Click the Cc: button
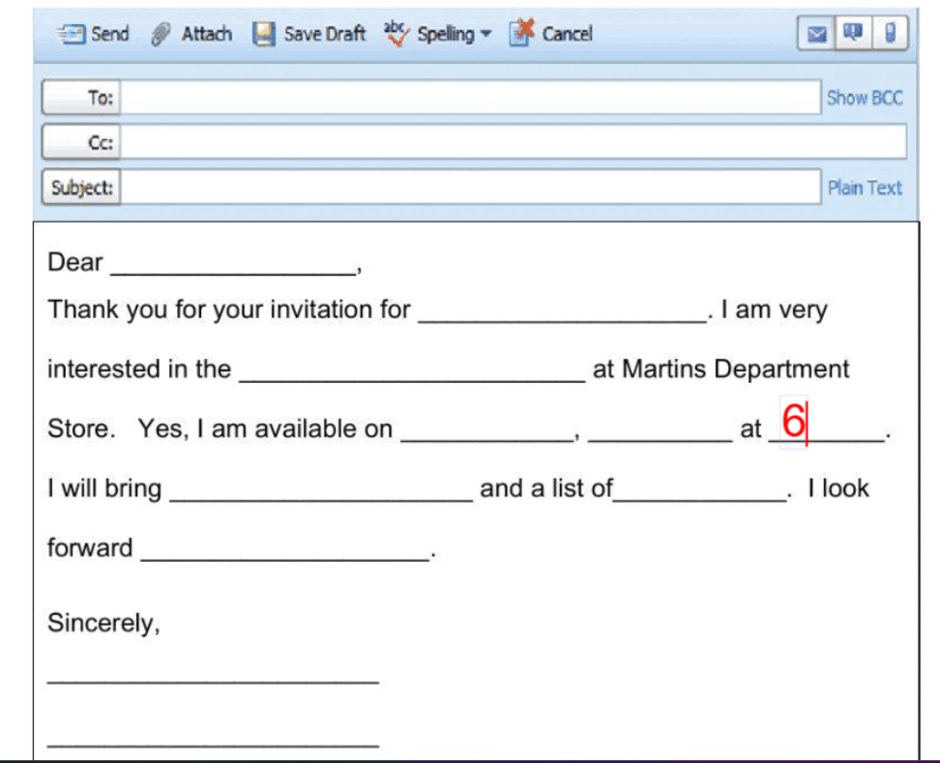 [x=82, y=142]
